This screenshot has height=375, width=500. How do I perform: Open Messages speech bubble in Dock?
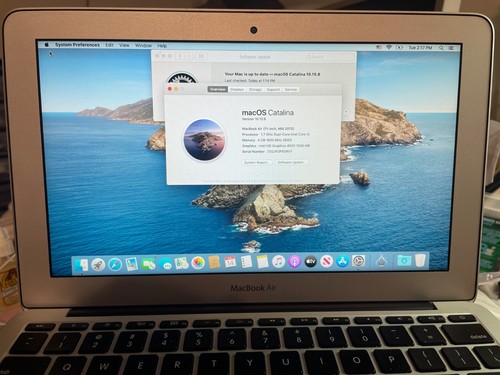coord(165,264)
